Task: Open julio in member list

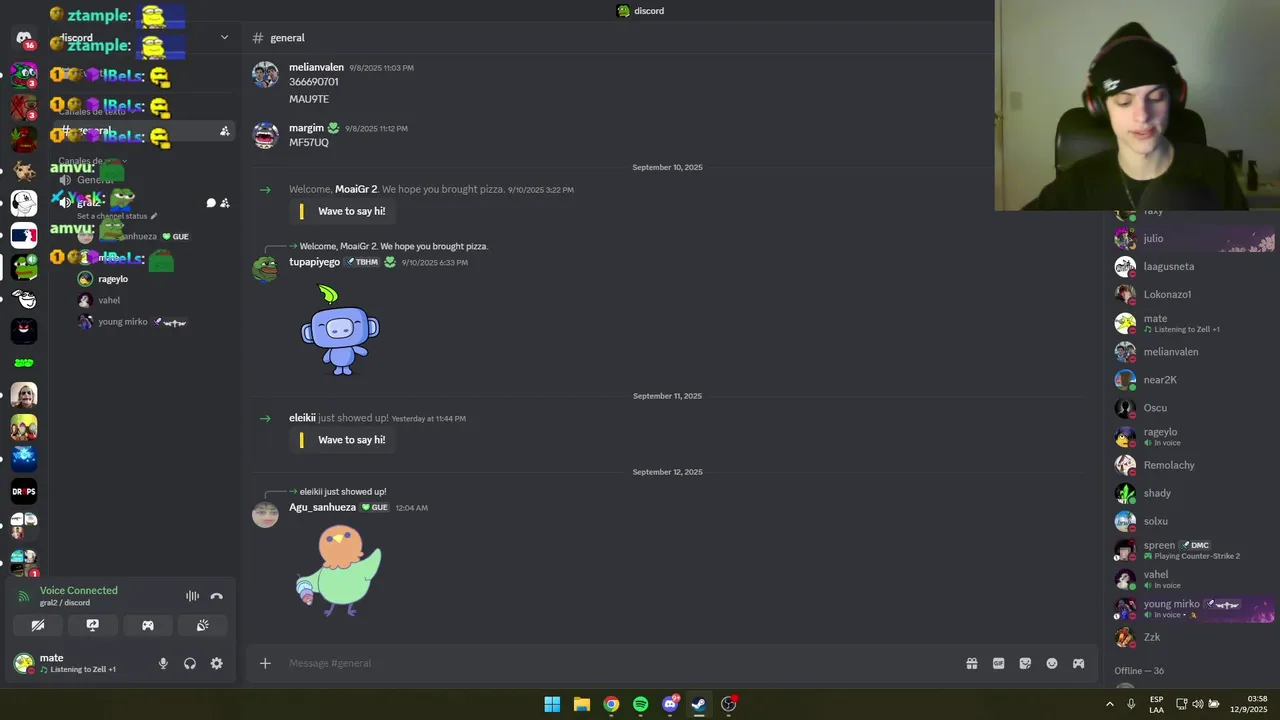Action: 1194,239
